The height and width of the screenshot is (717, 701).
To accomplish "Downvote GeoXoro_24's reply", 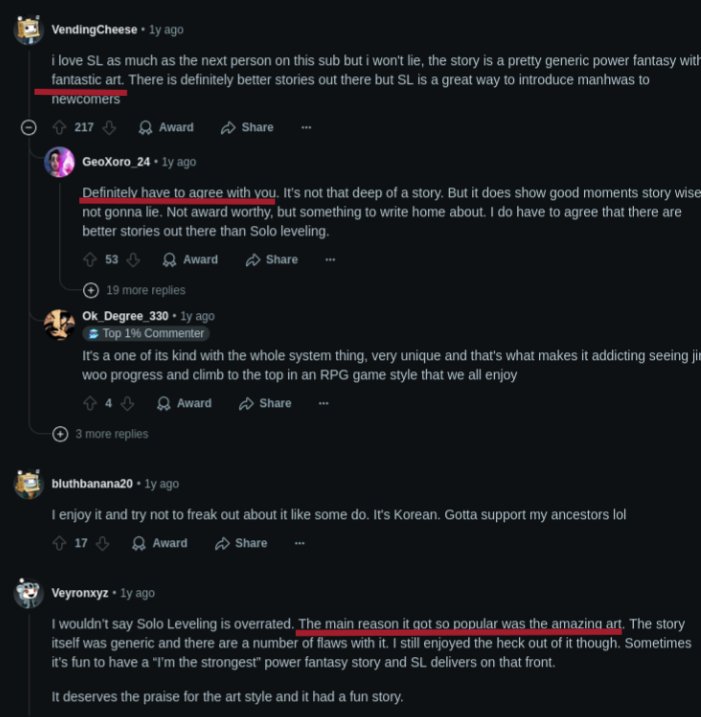I will [x=133, y=259].
